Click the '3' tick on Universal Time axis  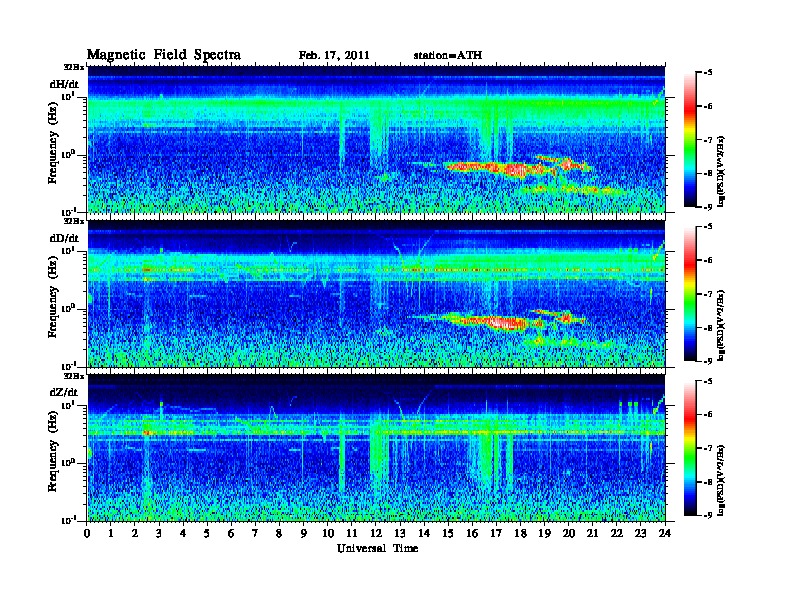(159, 534)
